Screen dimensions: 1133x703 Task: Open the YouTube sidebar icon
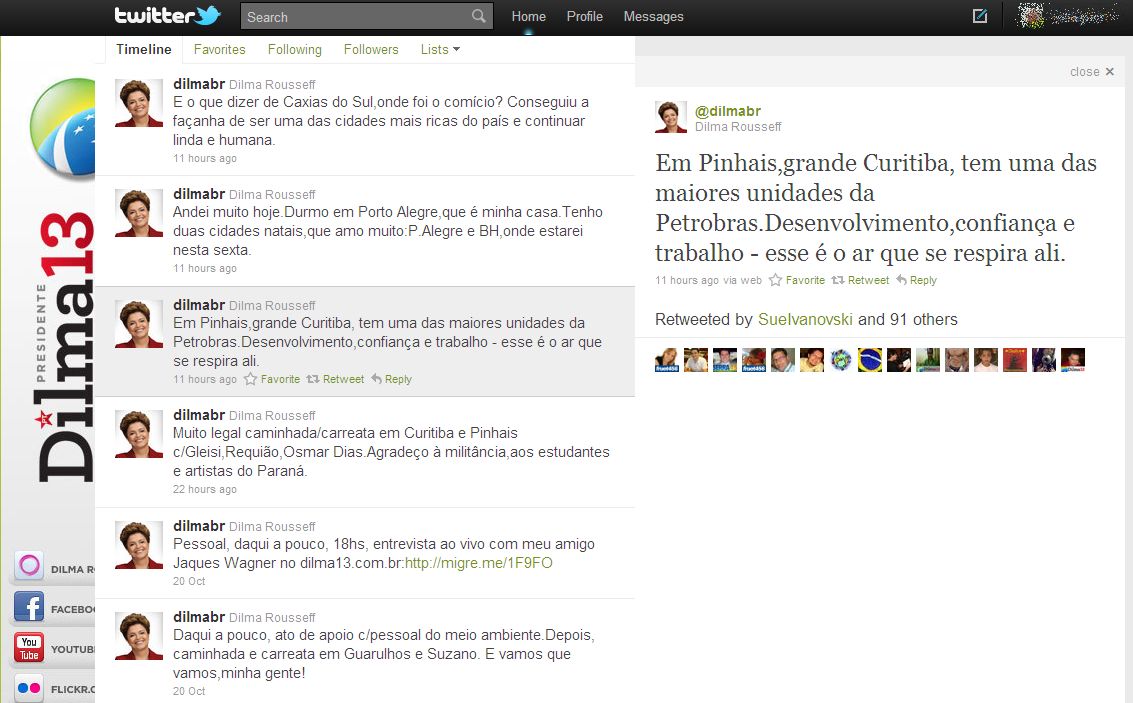click(28, 648)
